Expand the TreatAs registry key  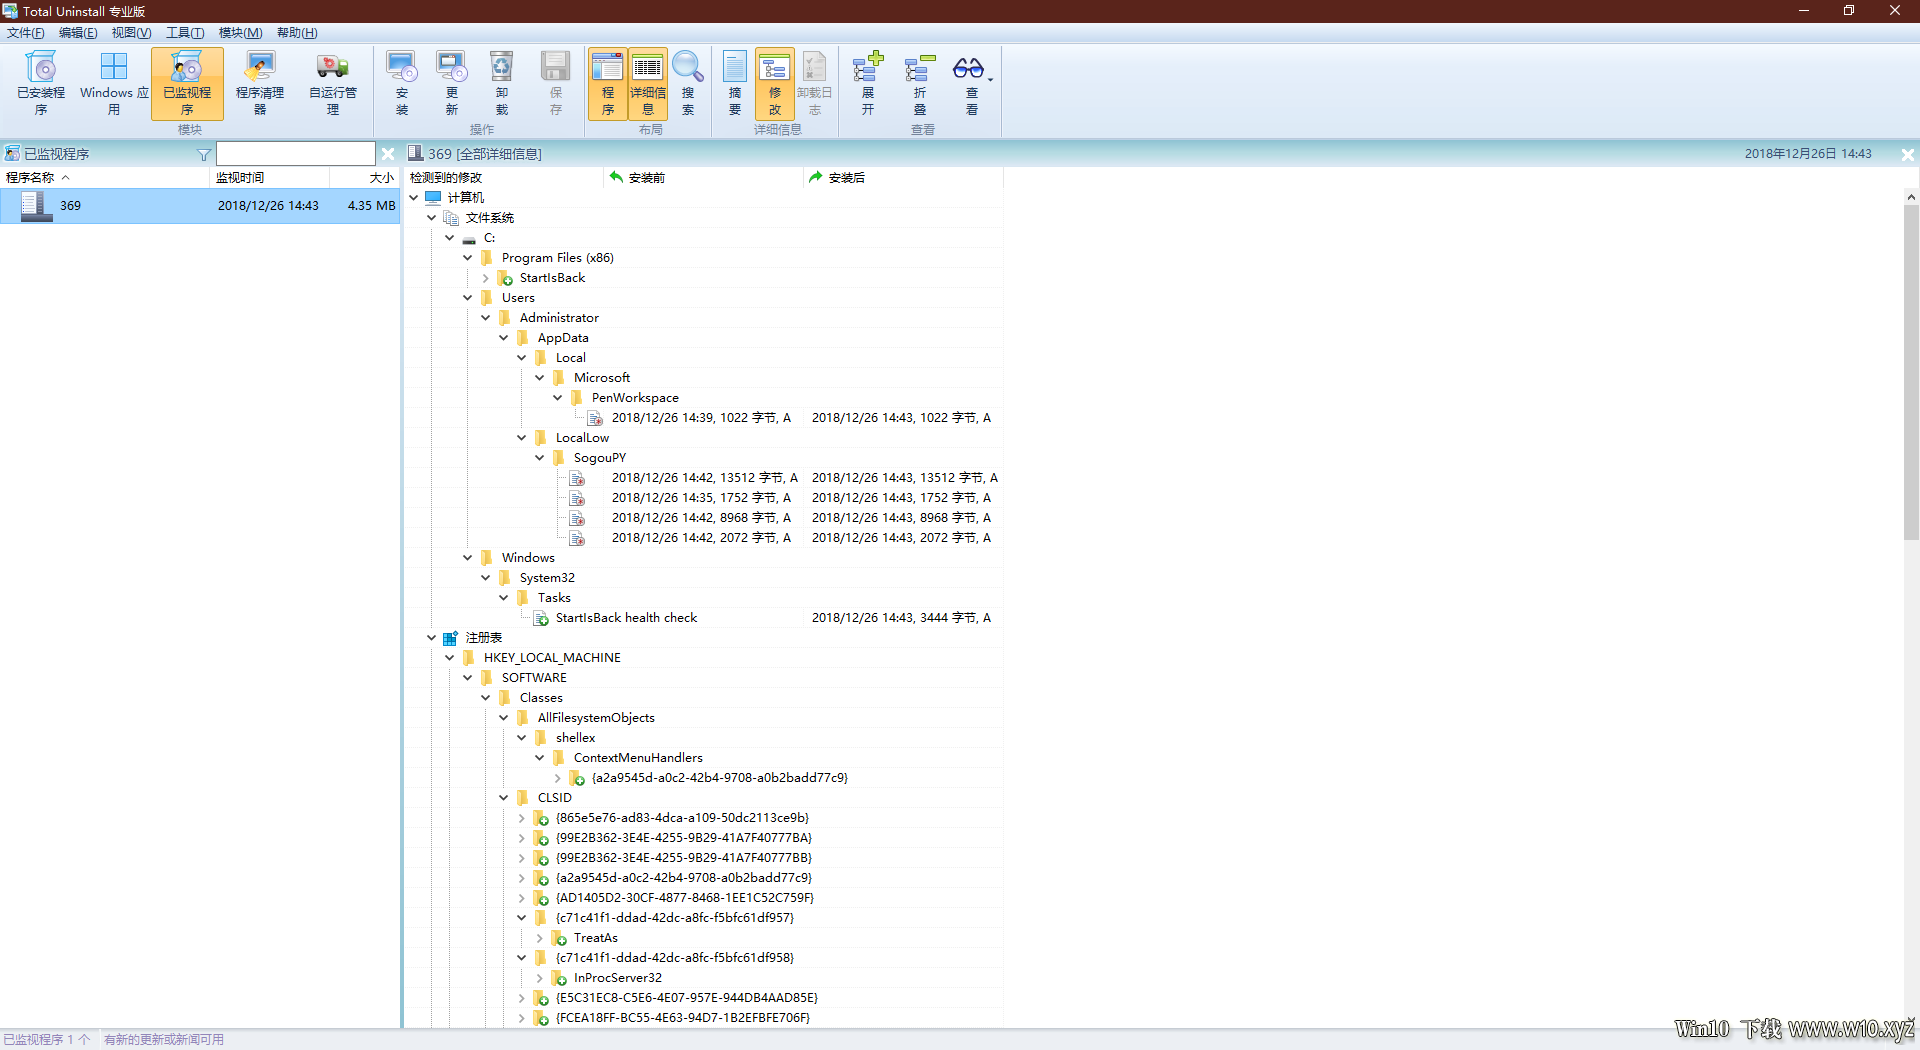click(540, 937)
